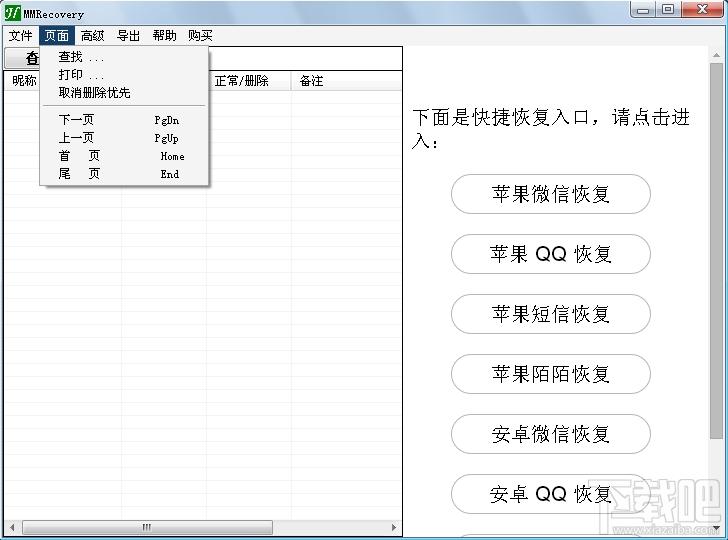Choose 打印 ... from the page menu

point(124,75)
